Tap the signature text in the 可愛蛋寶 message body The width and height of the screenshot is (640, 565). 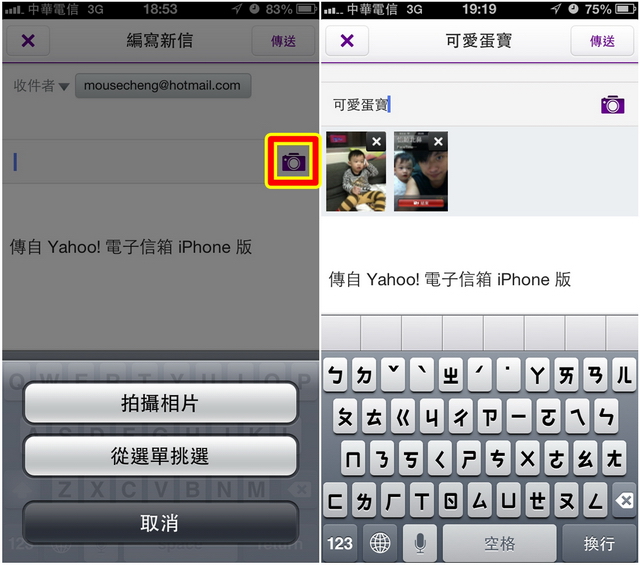tap(450, 280)
